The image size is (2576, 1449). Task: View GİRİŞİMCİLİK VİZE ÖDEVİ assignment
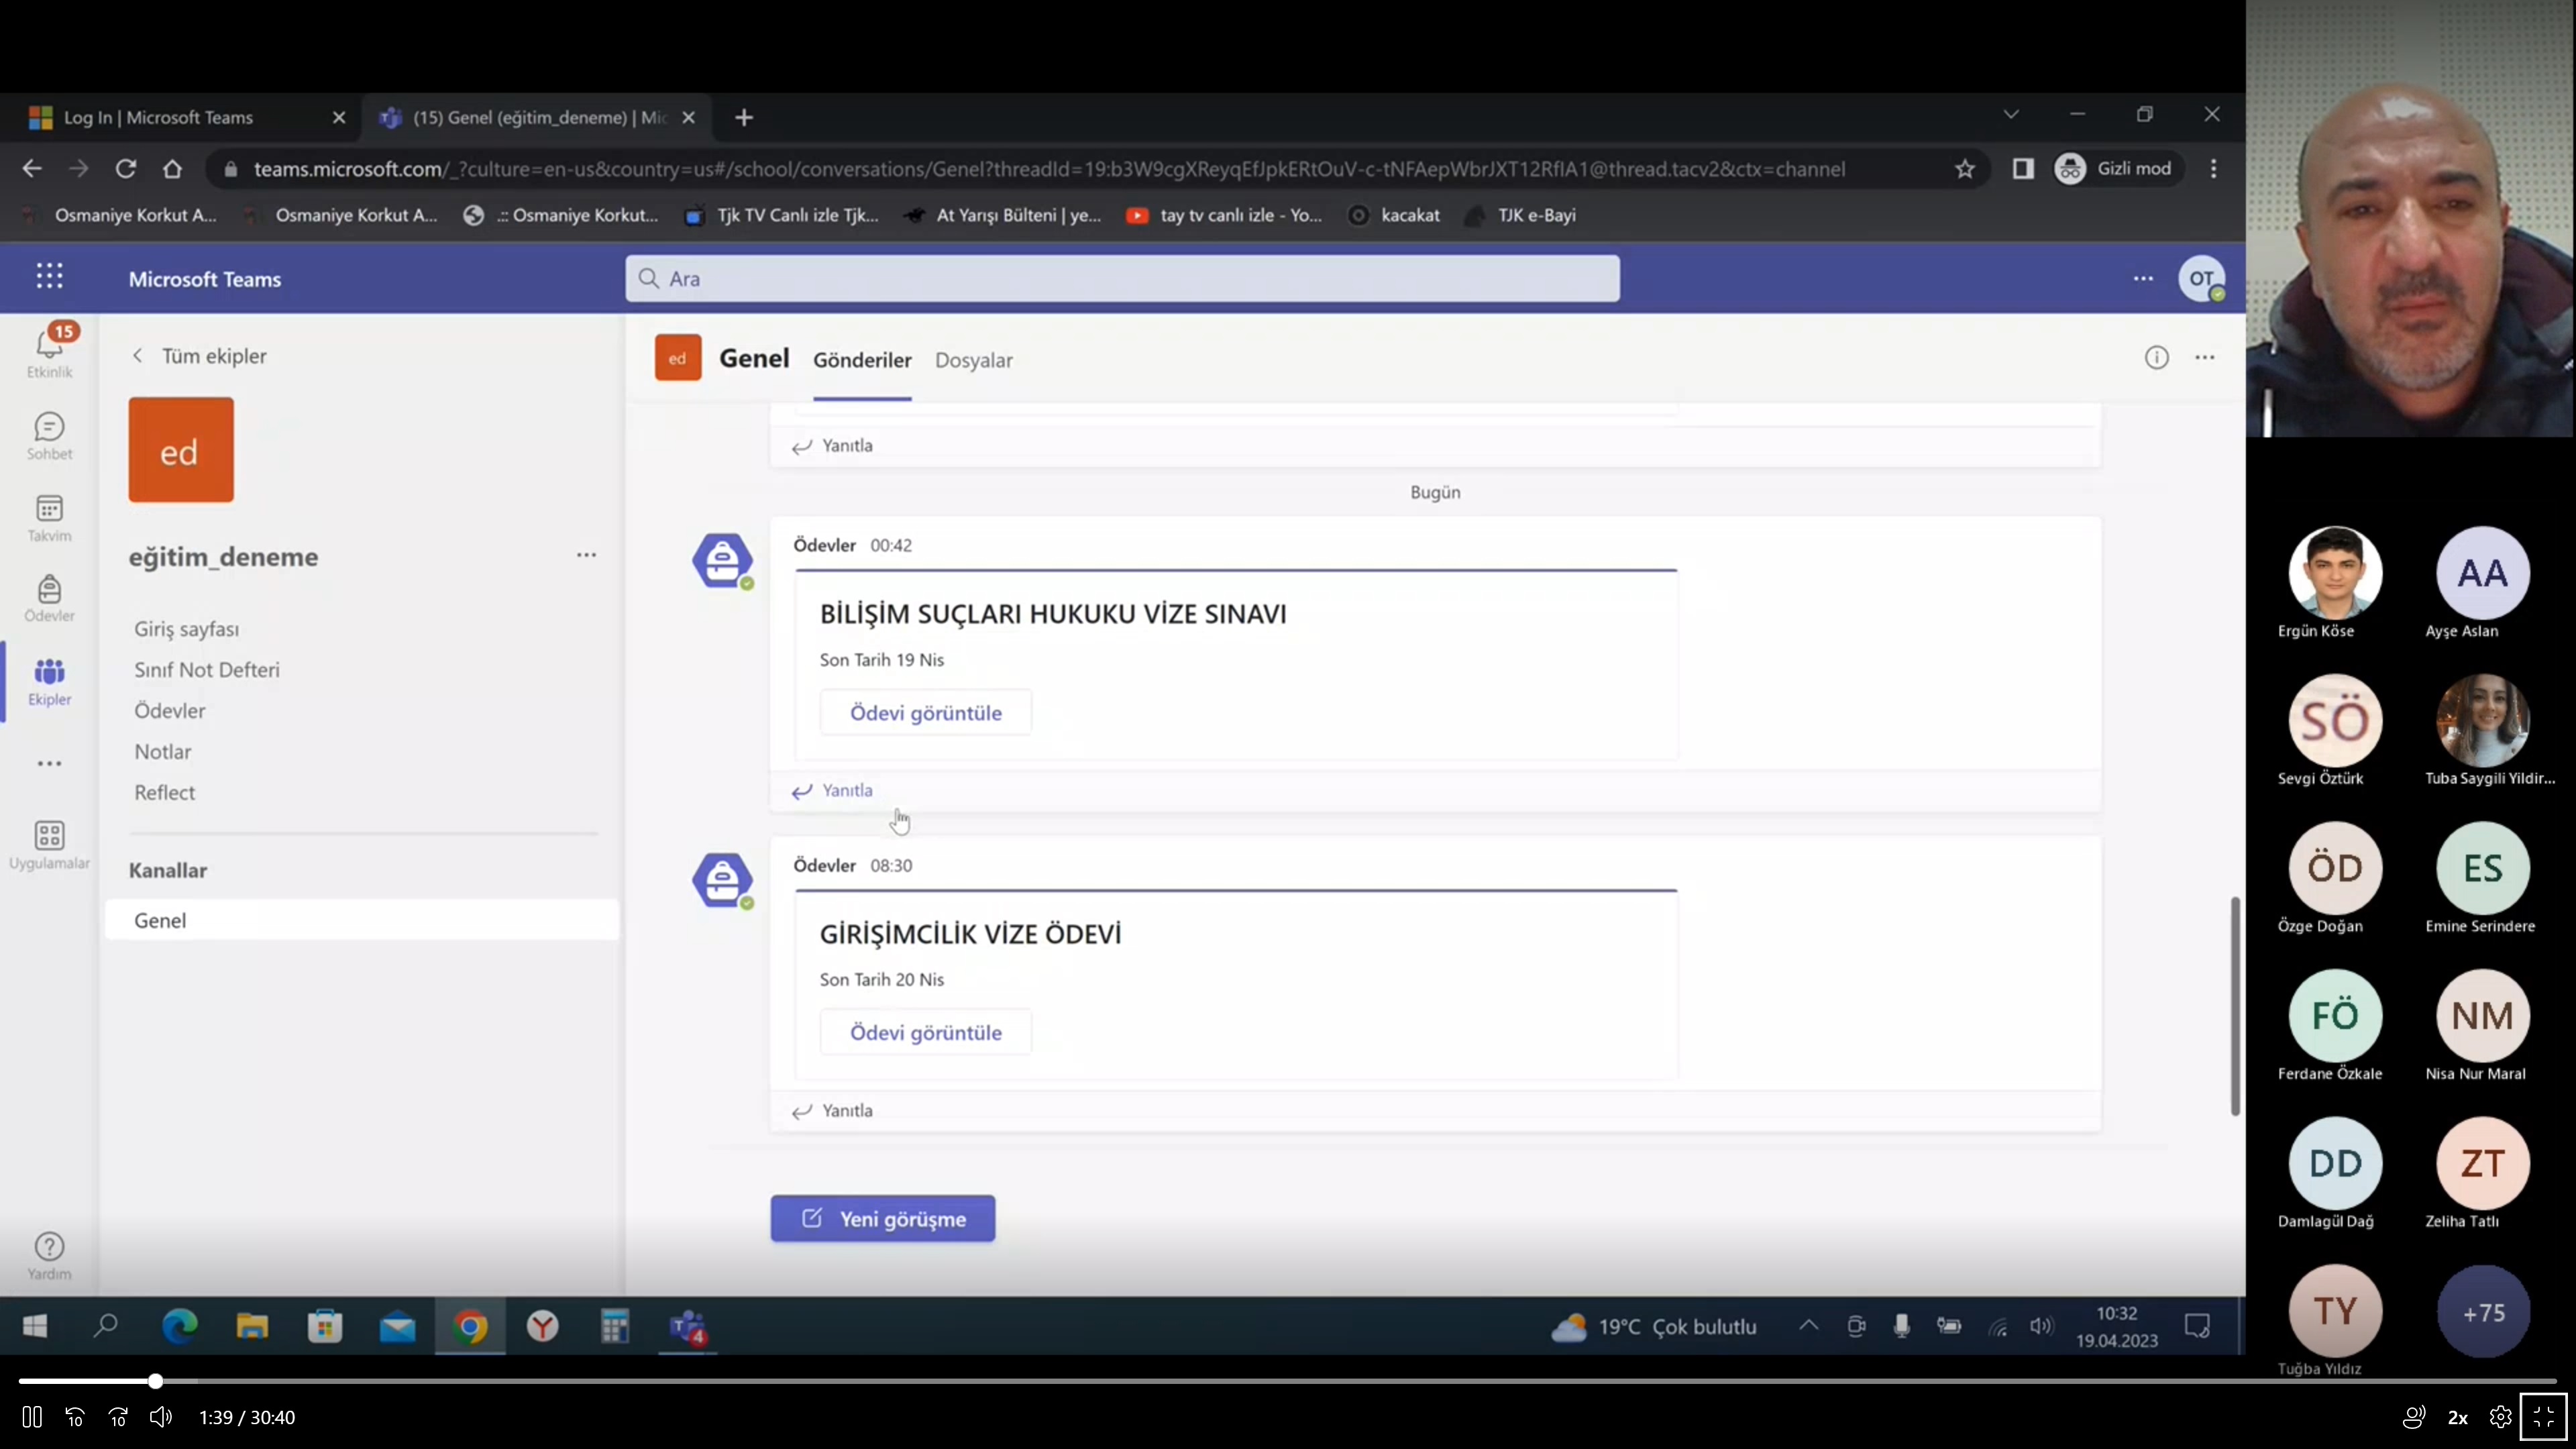[925, 1033]
